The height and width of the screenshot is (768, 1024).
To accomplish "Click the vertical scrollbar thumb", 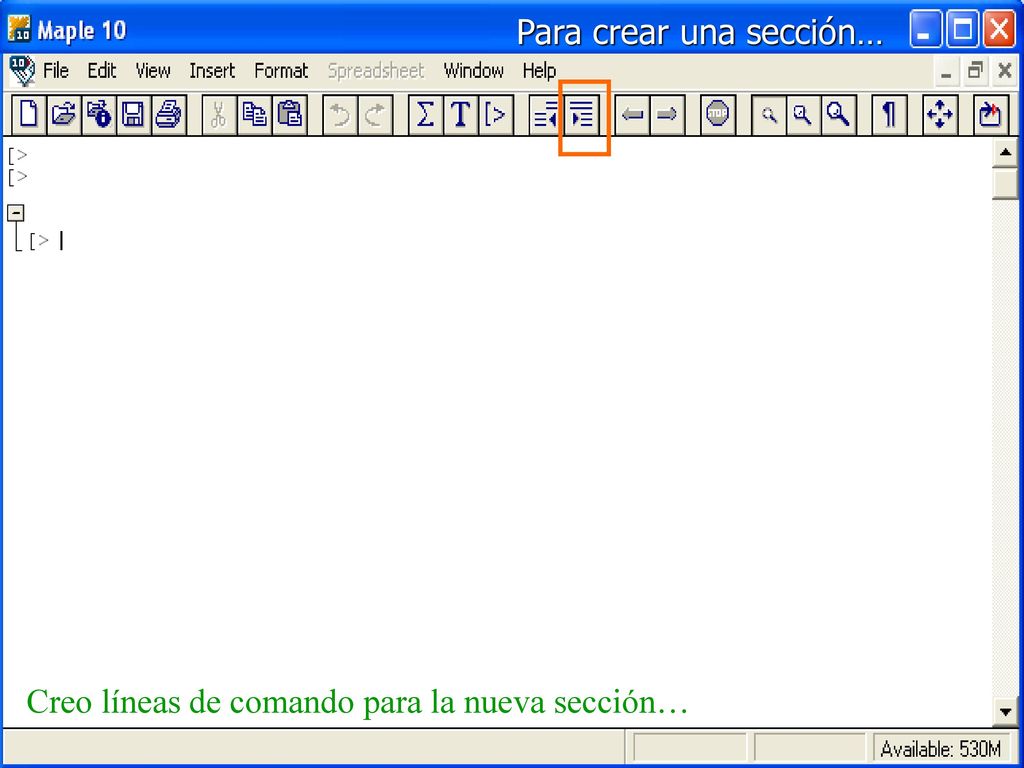I will pos(1005,184).
